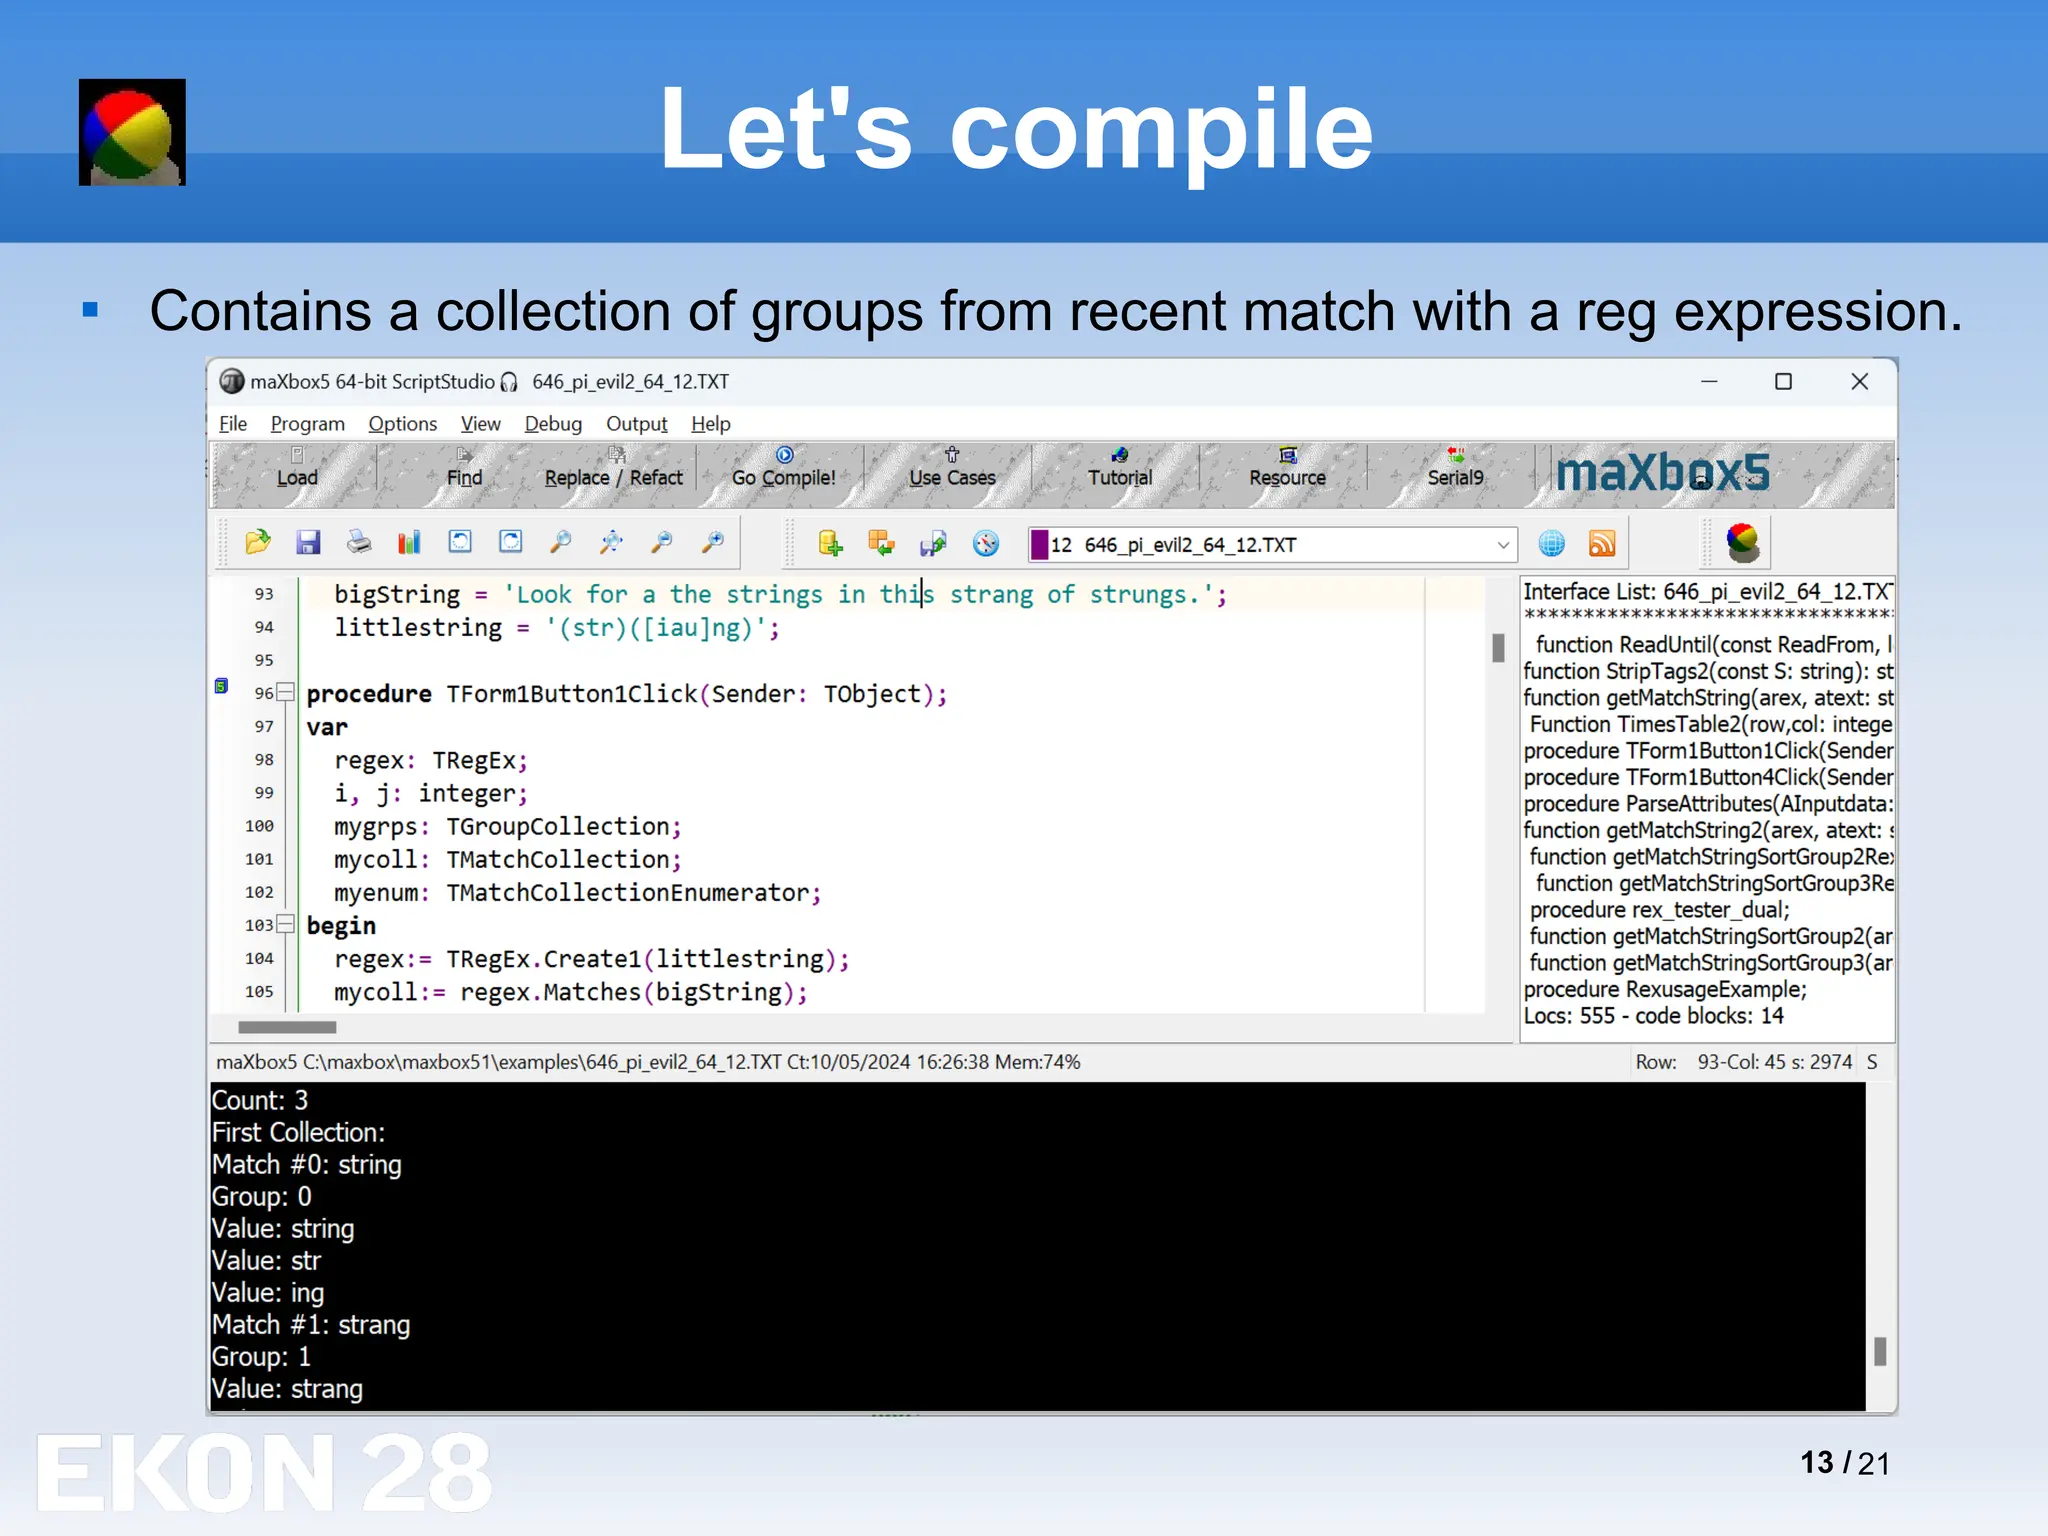Click the bookmark marker at line 96
The image size is (2048, 1536).
click(222, 686)
